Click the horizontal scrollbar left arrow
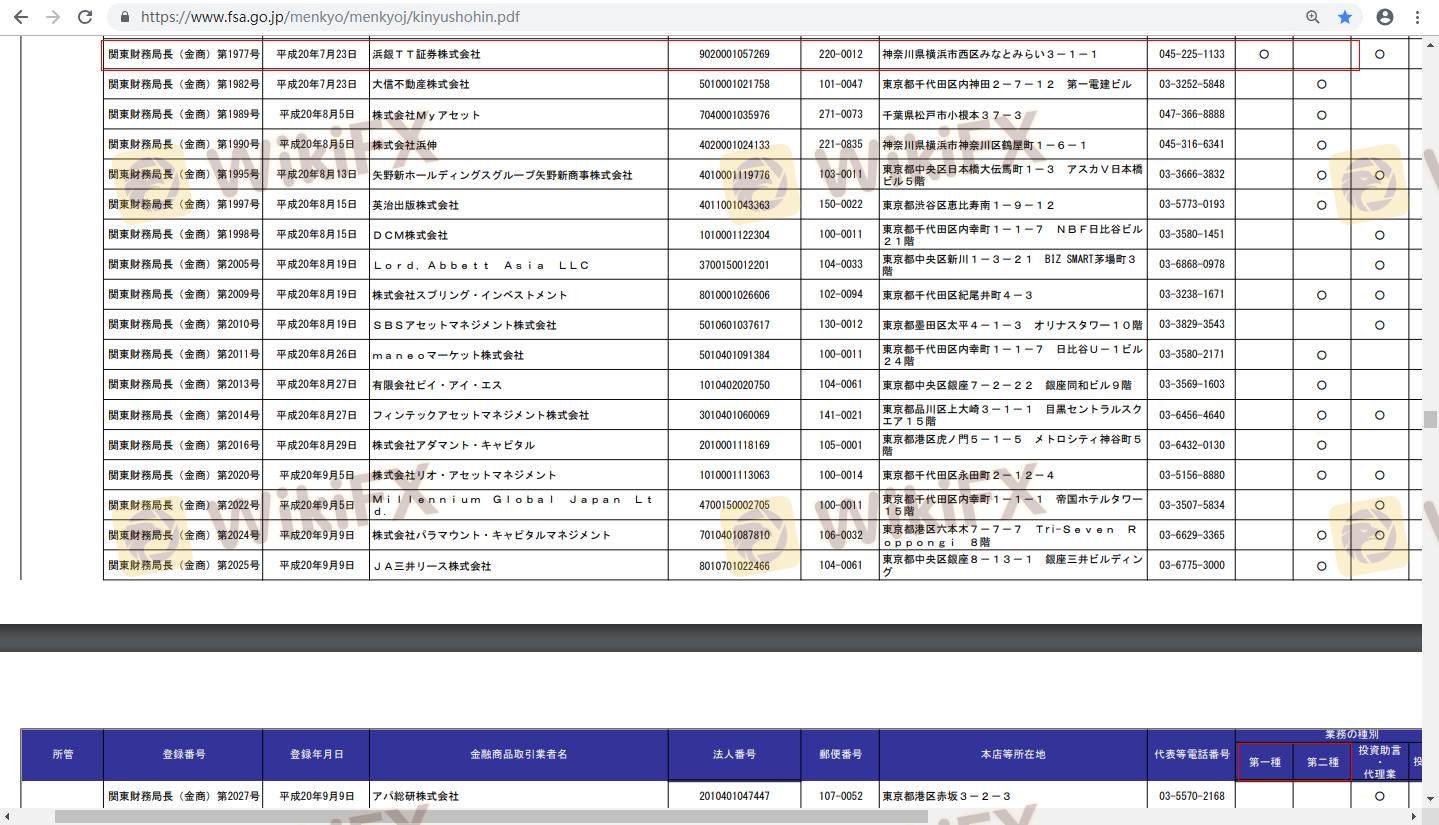The width and height of the screenshot is (1439, 825). point(9,817)
